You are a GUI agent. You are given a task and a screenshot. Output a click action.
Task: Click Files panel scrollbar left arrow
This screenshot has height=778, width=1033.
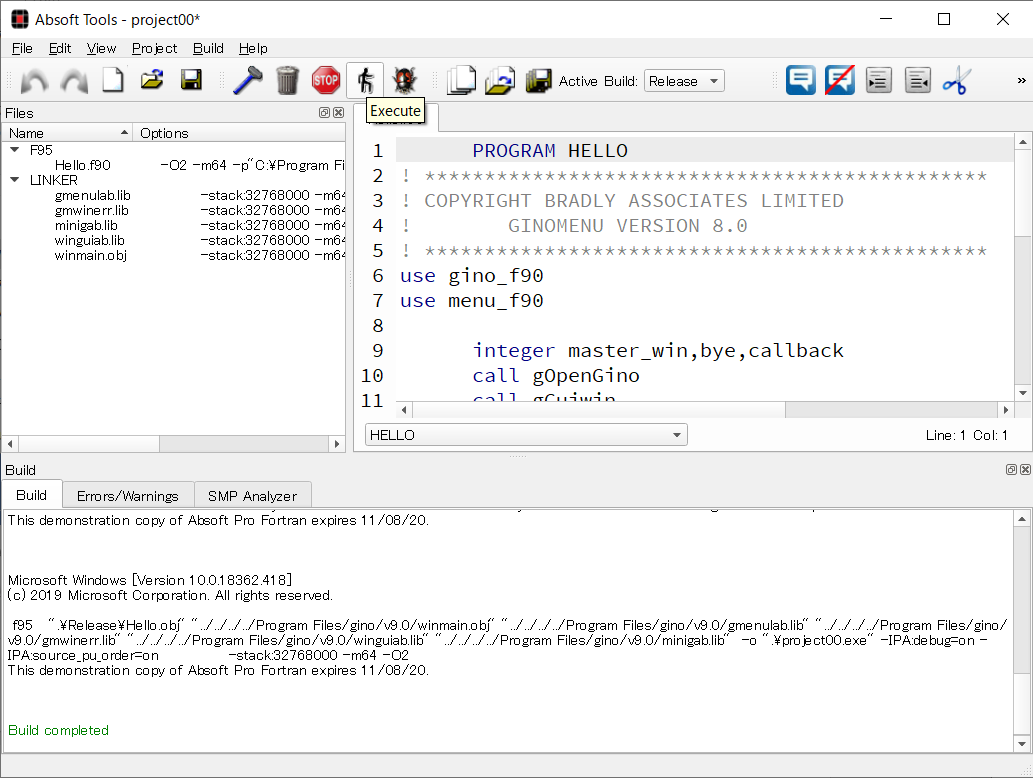[x=10, y=444]
